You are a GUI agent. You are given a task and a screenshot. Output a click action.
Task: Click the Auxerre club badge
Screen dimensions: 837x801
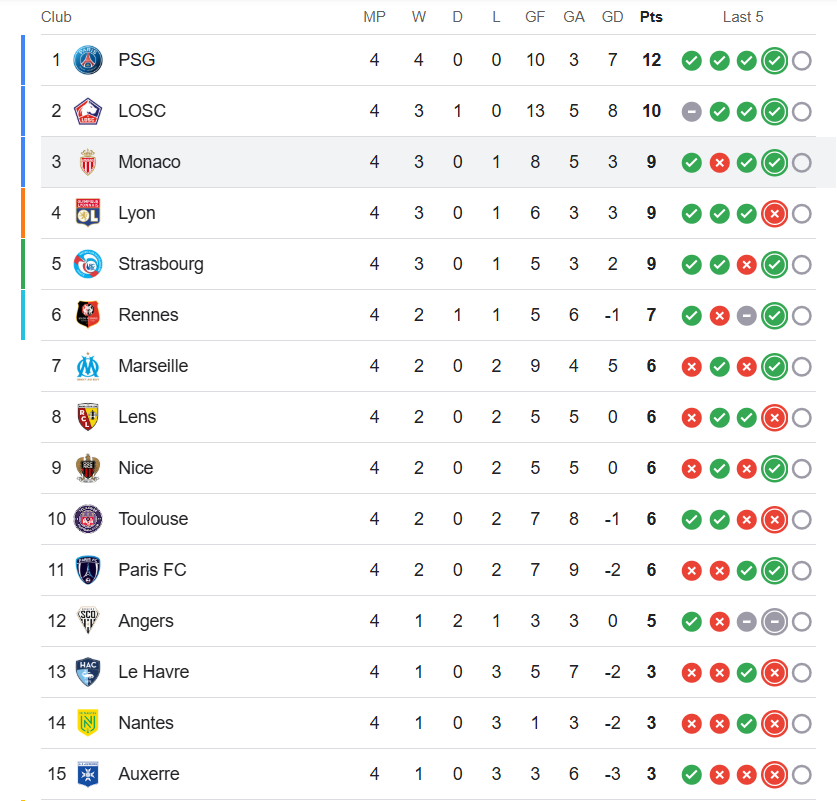88,774
